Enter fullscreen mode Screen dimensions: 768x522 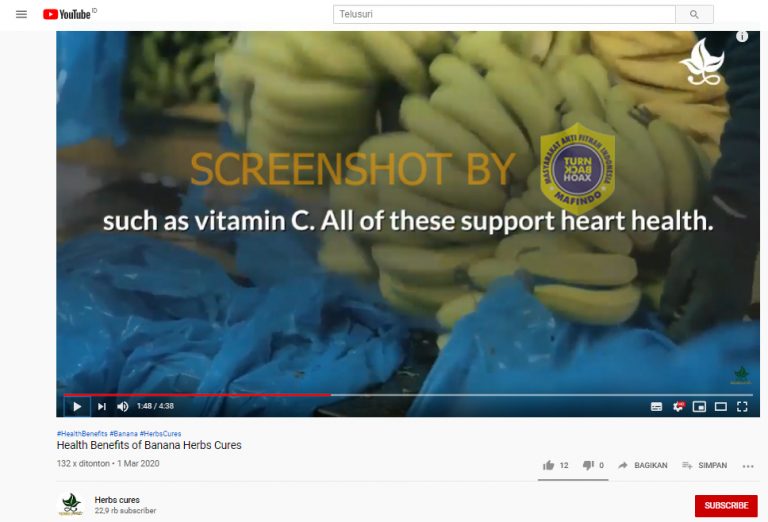pos(742,406)
